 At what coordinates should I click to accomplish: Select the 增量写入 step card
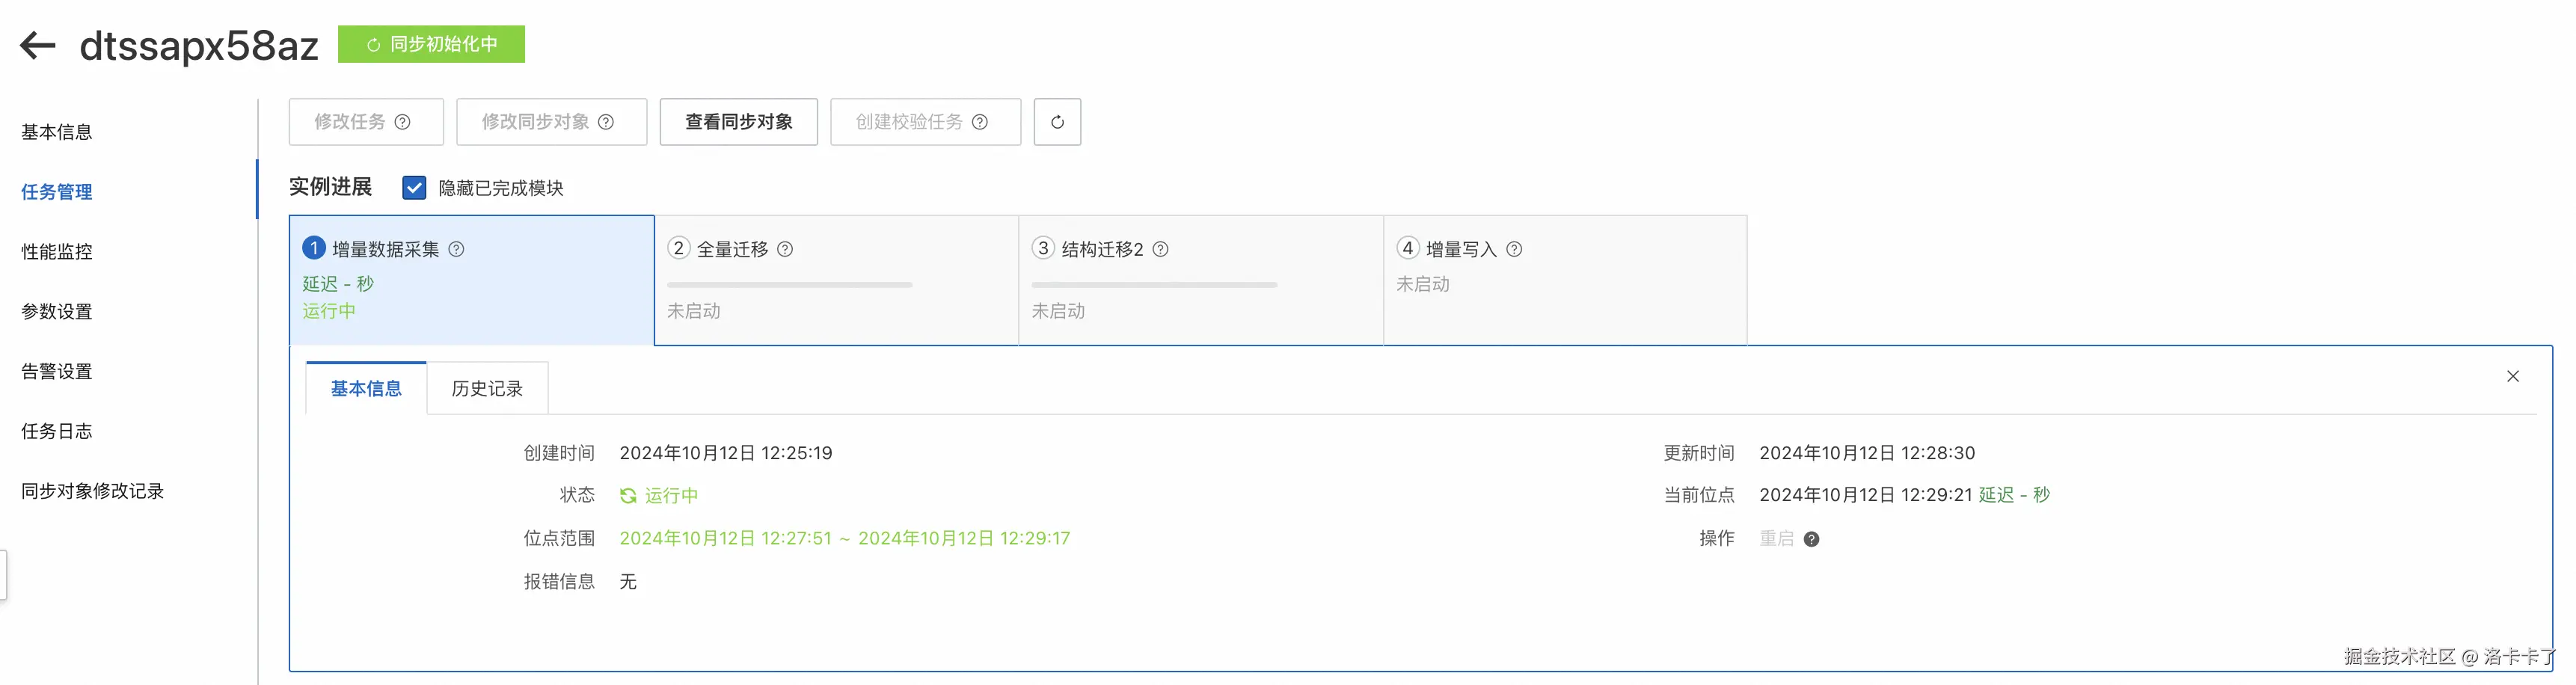pos(1564,280)
